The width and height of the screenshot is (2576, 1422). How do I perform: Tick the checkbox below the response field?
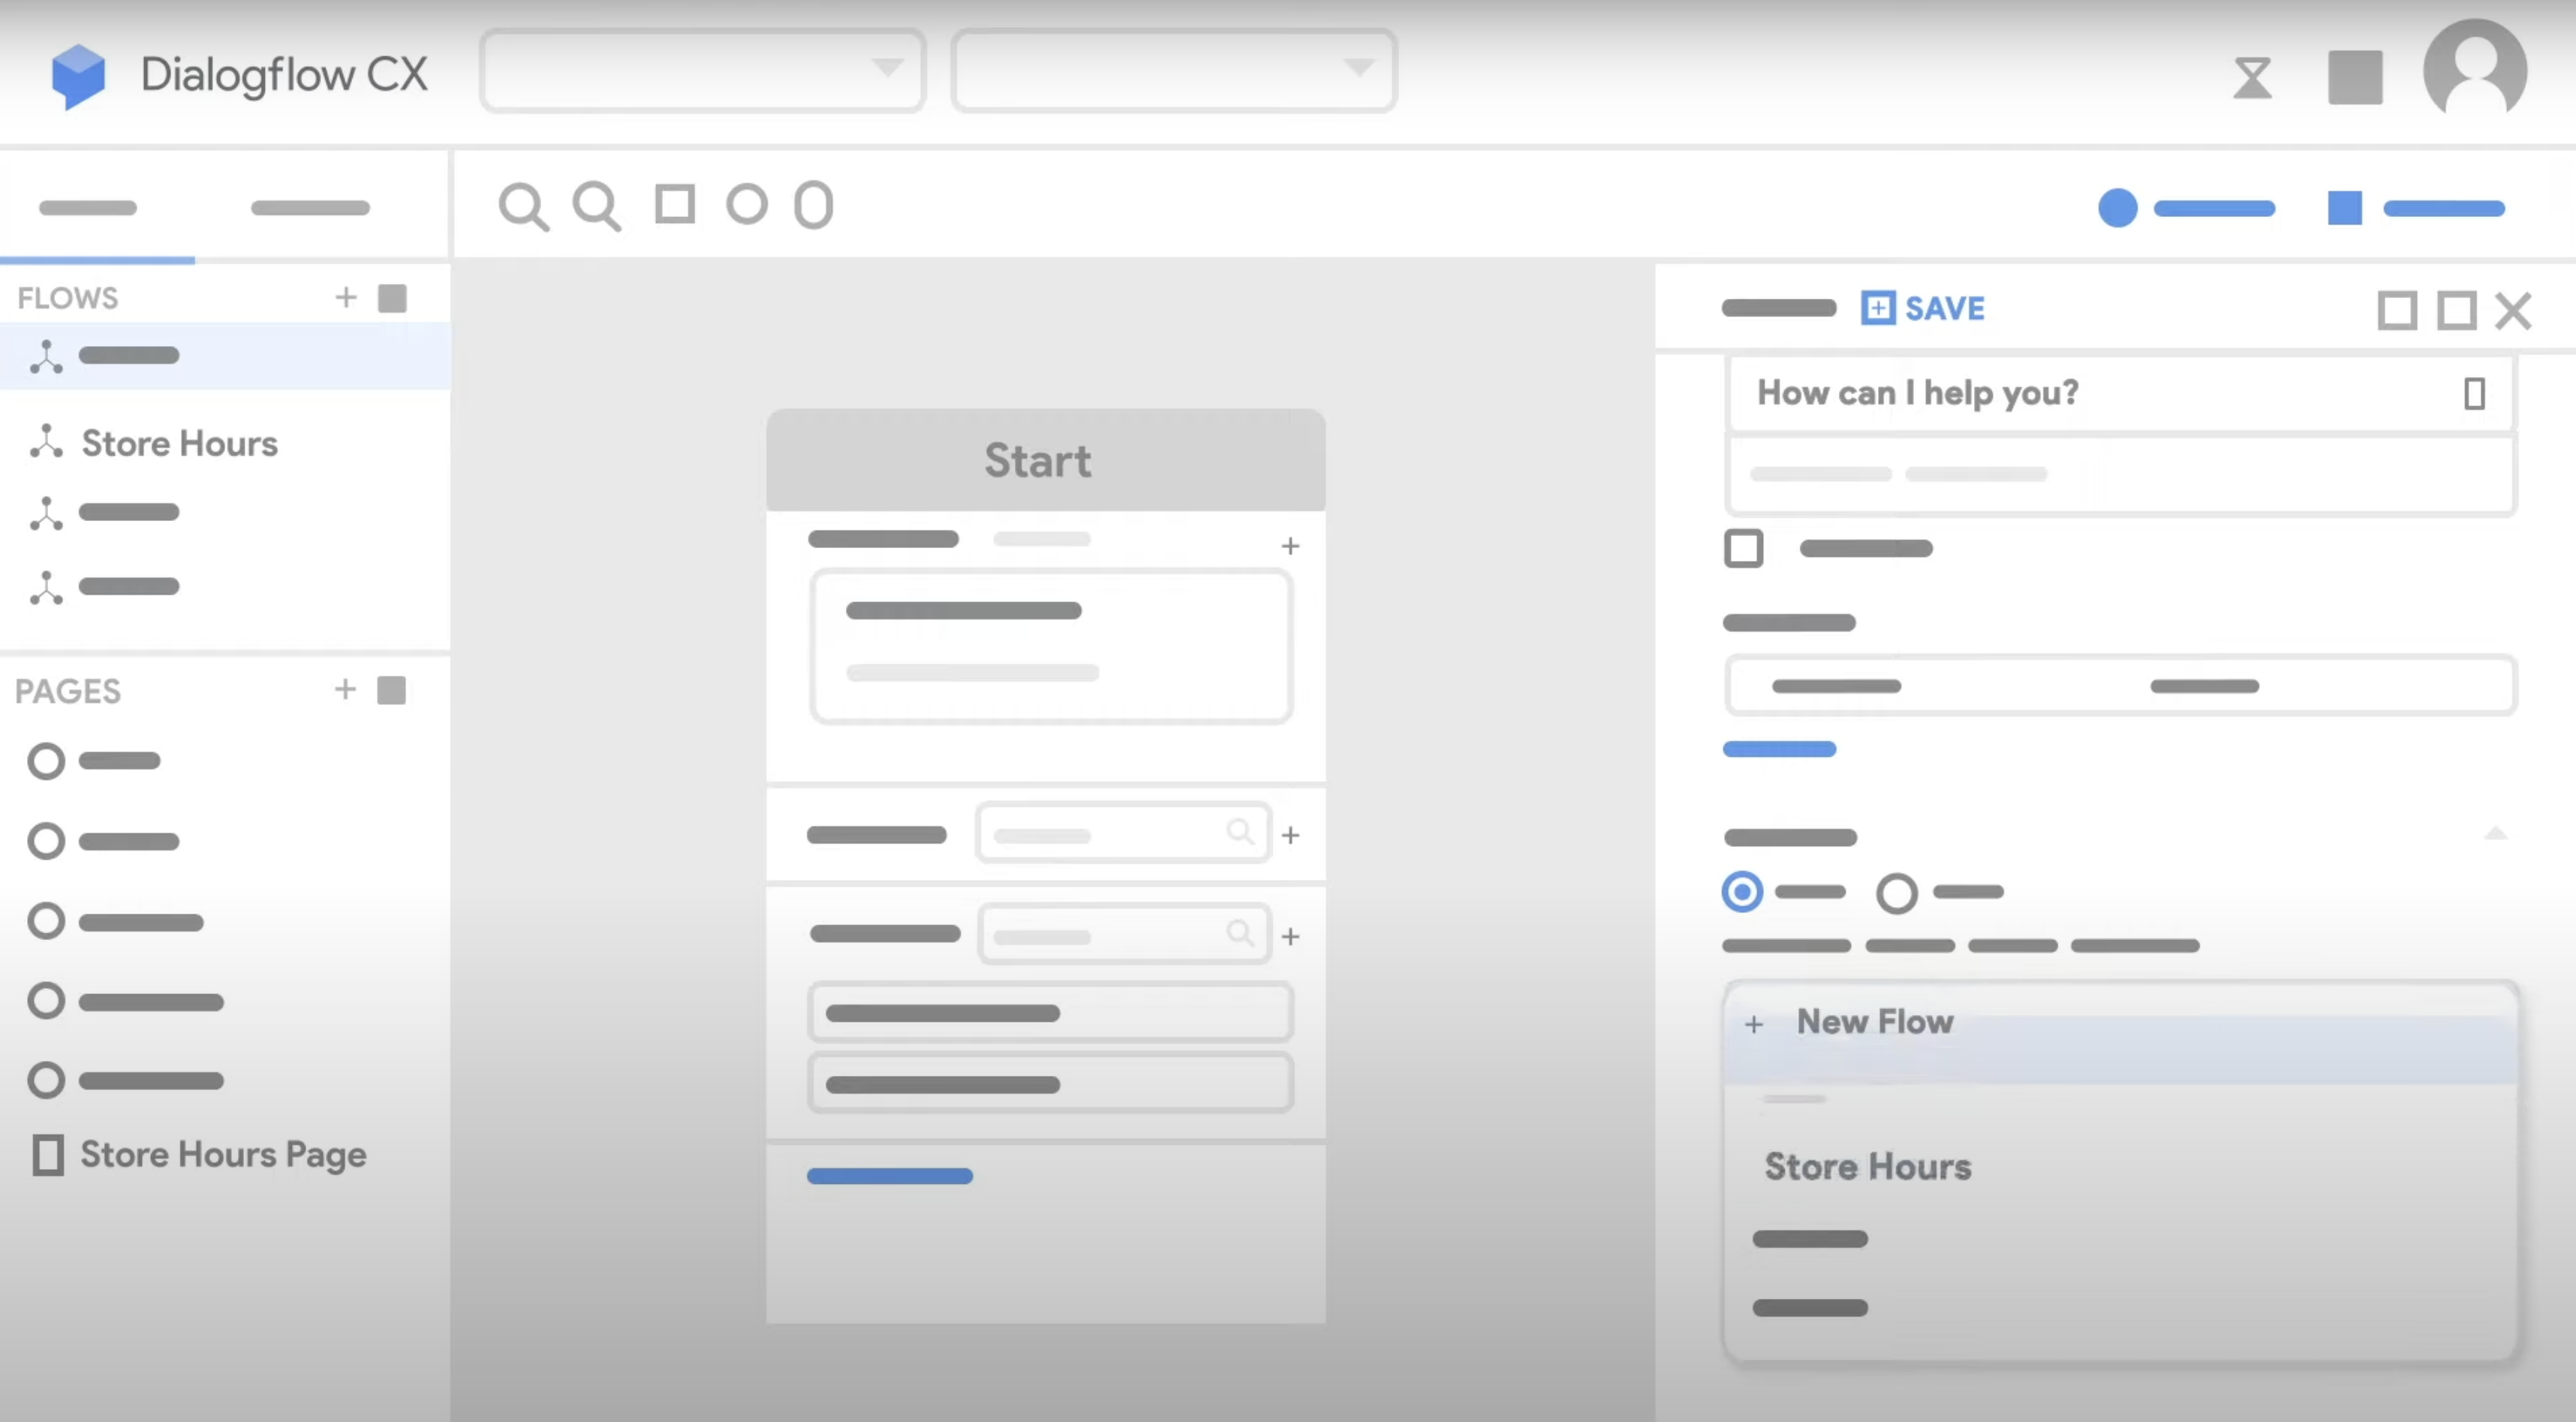point(1743,548)
